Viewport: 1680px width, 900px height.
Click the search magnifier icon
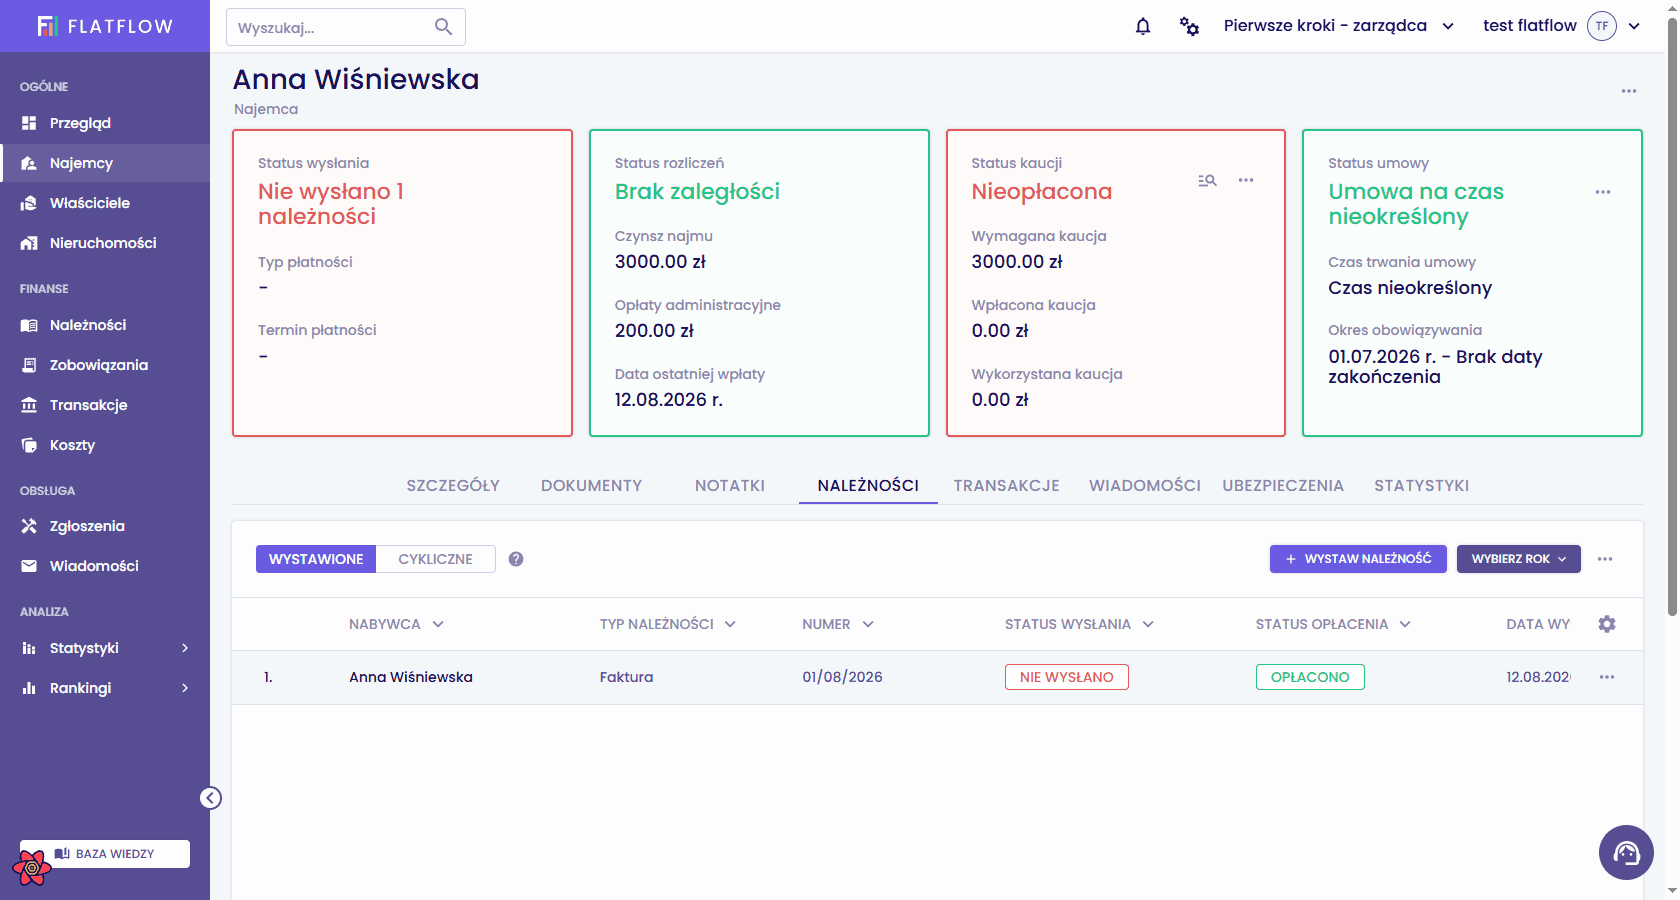coord(443,27)
